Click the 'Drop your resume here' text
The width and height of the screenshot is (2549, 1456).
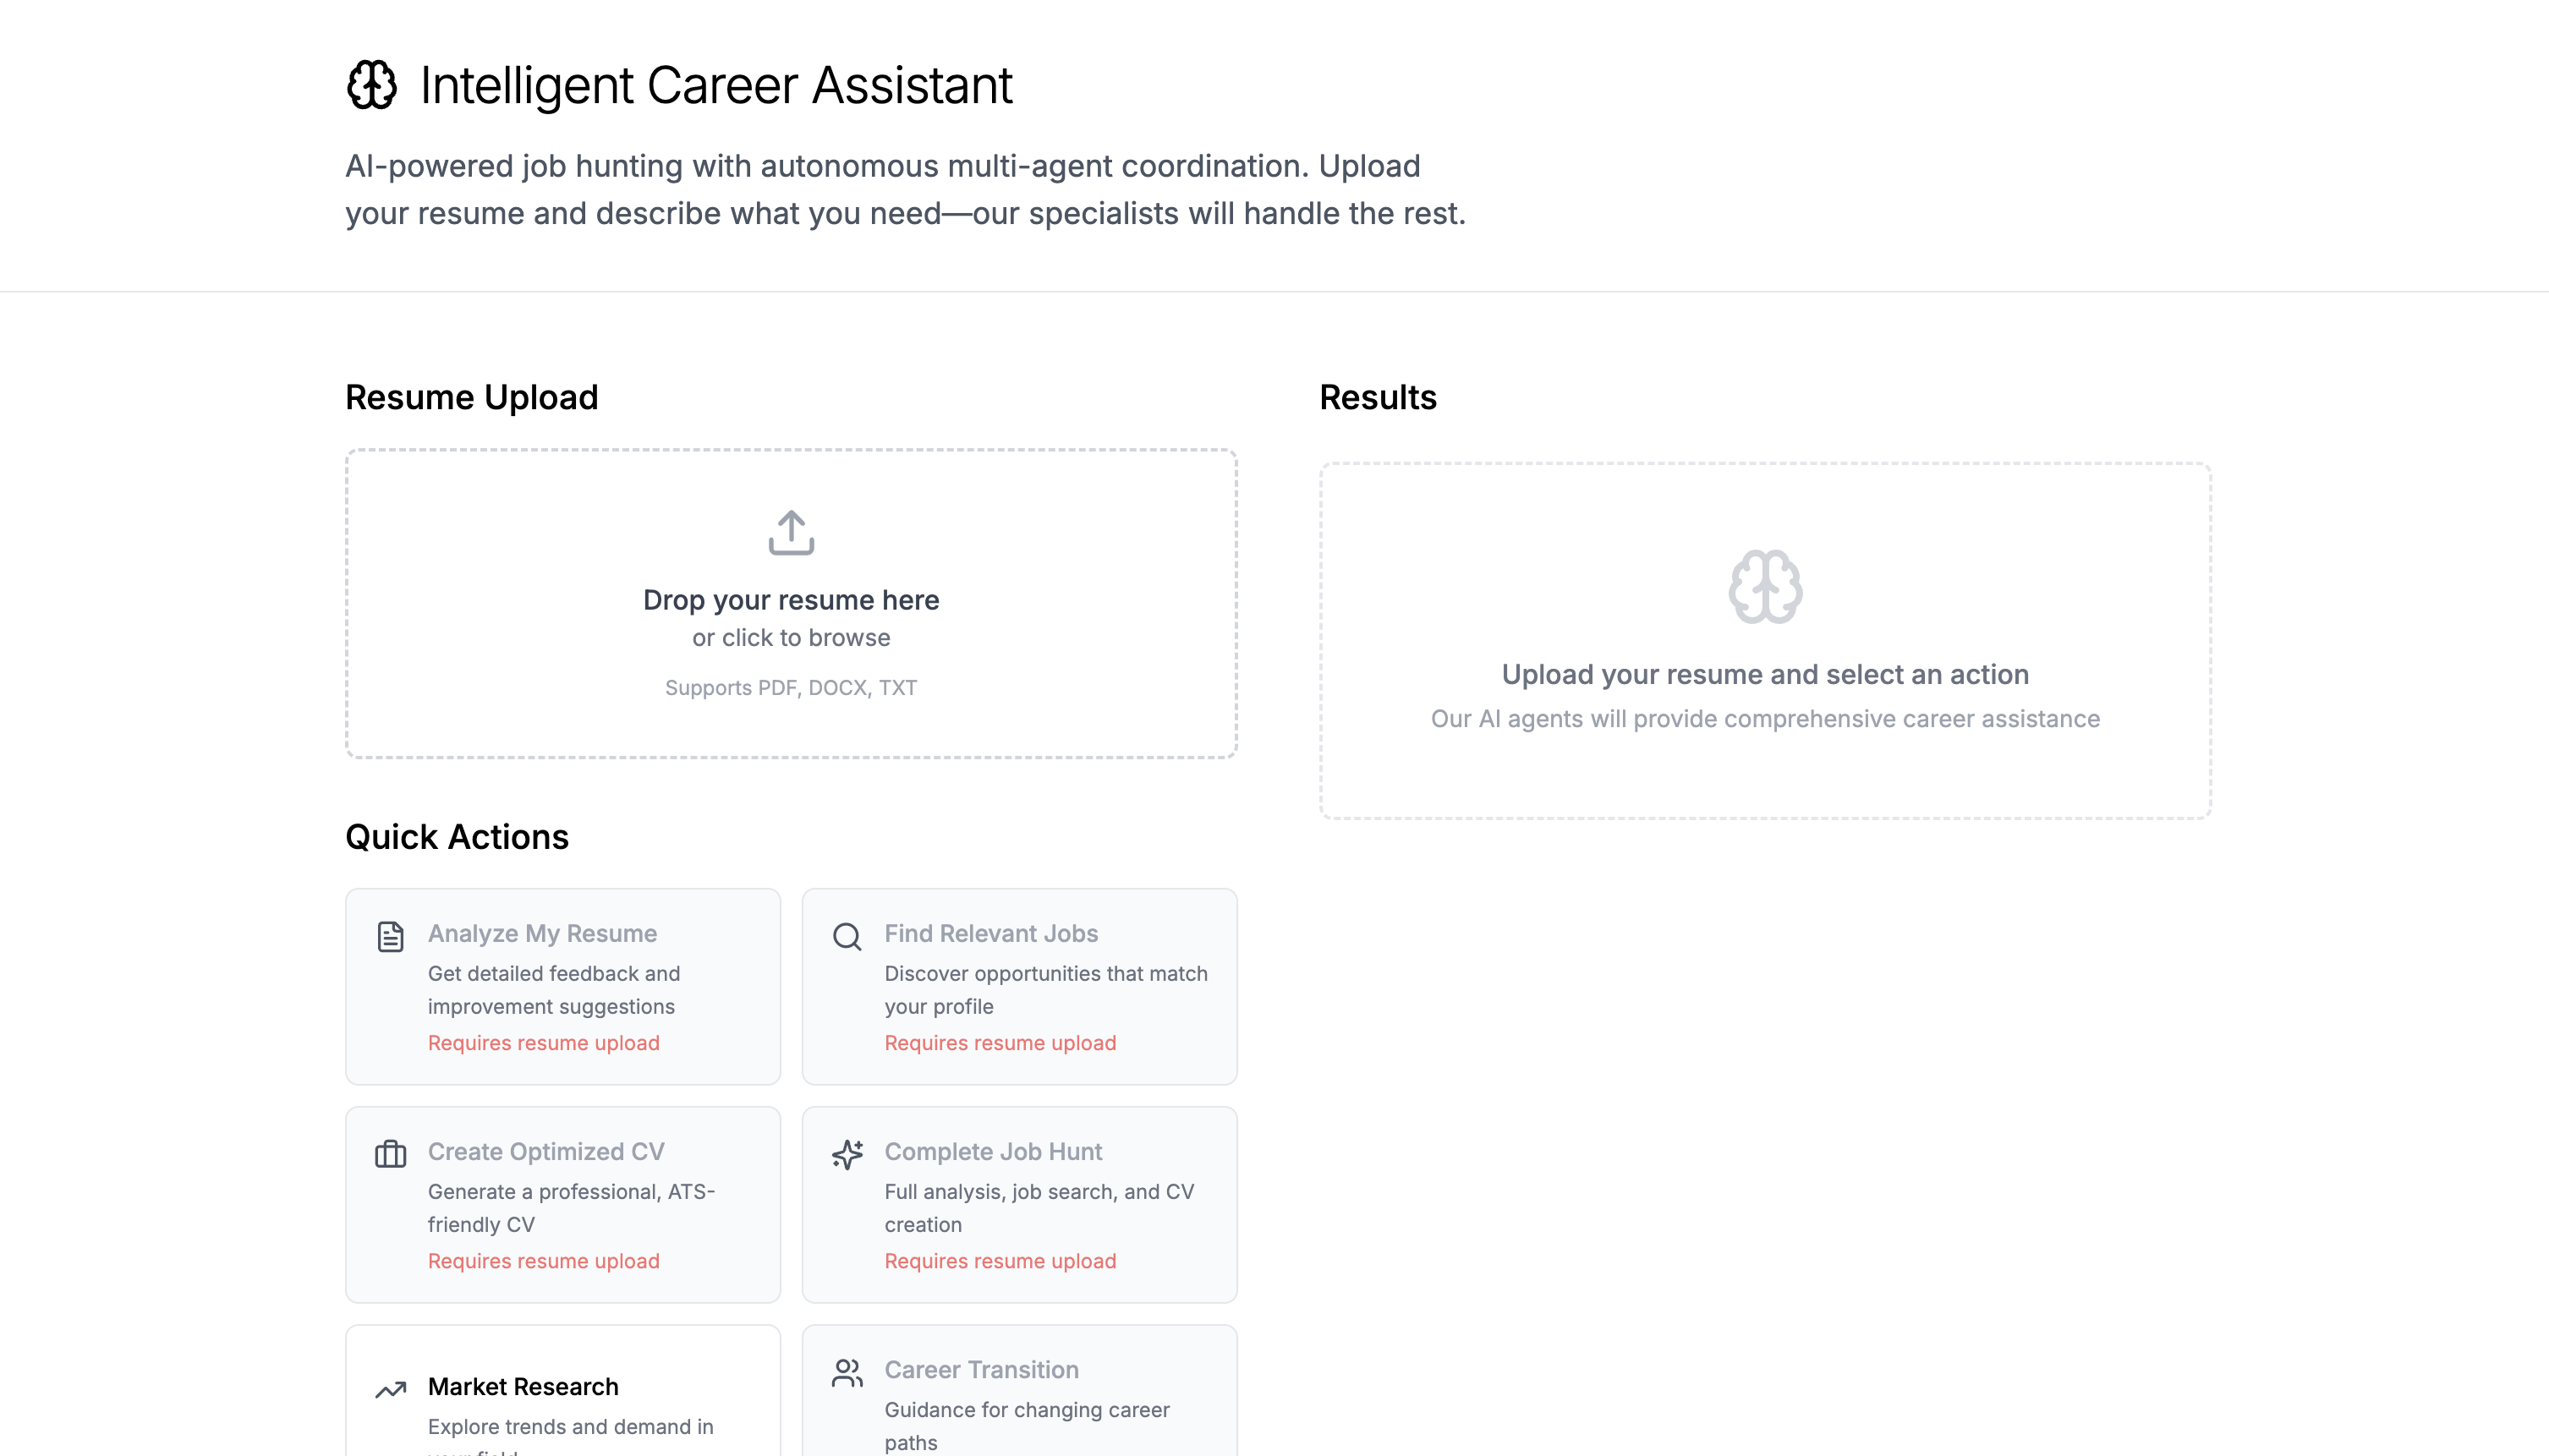pyautogui.click(x=791, y=600)
